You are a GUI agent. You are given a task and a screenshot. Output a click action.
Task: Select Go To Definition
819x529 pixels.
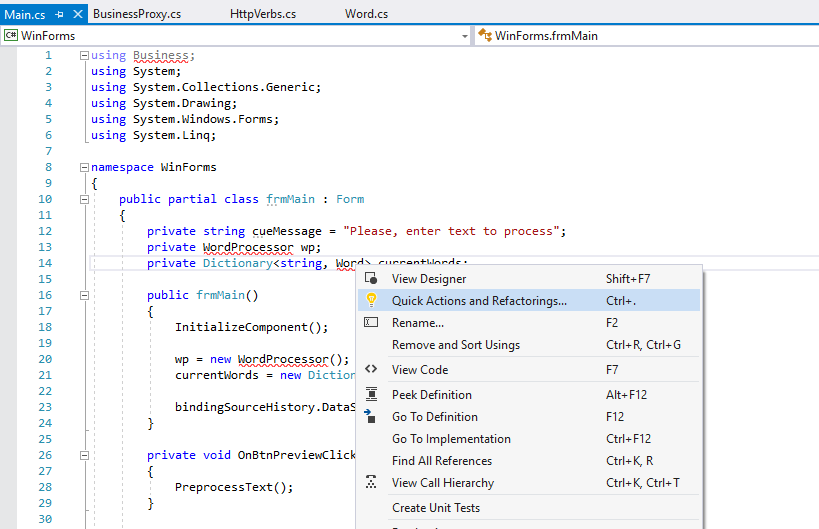point(529,416)
